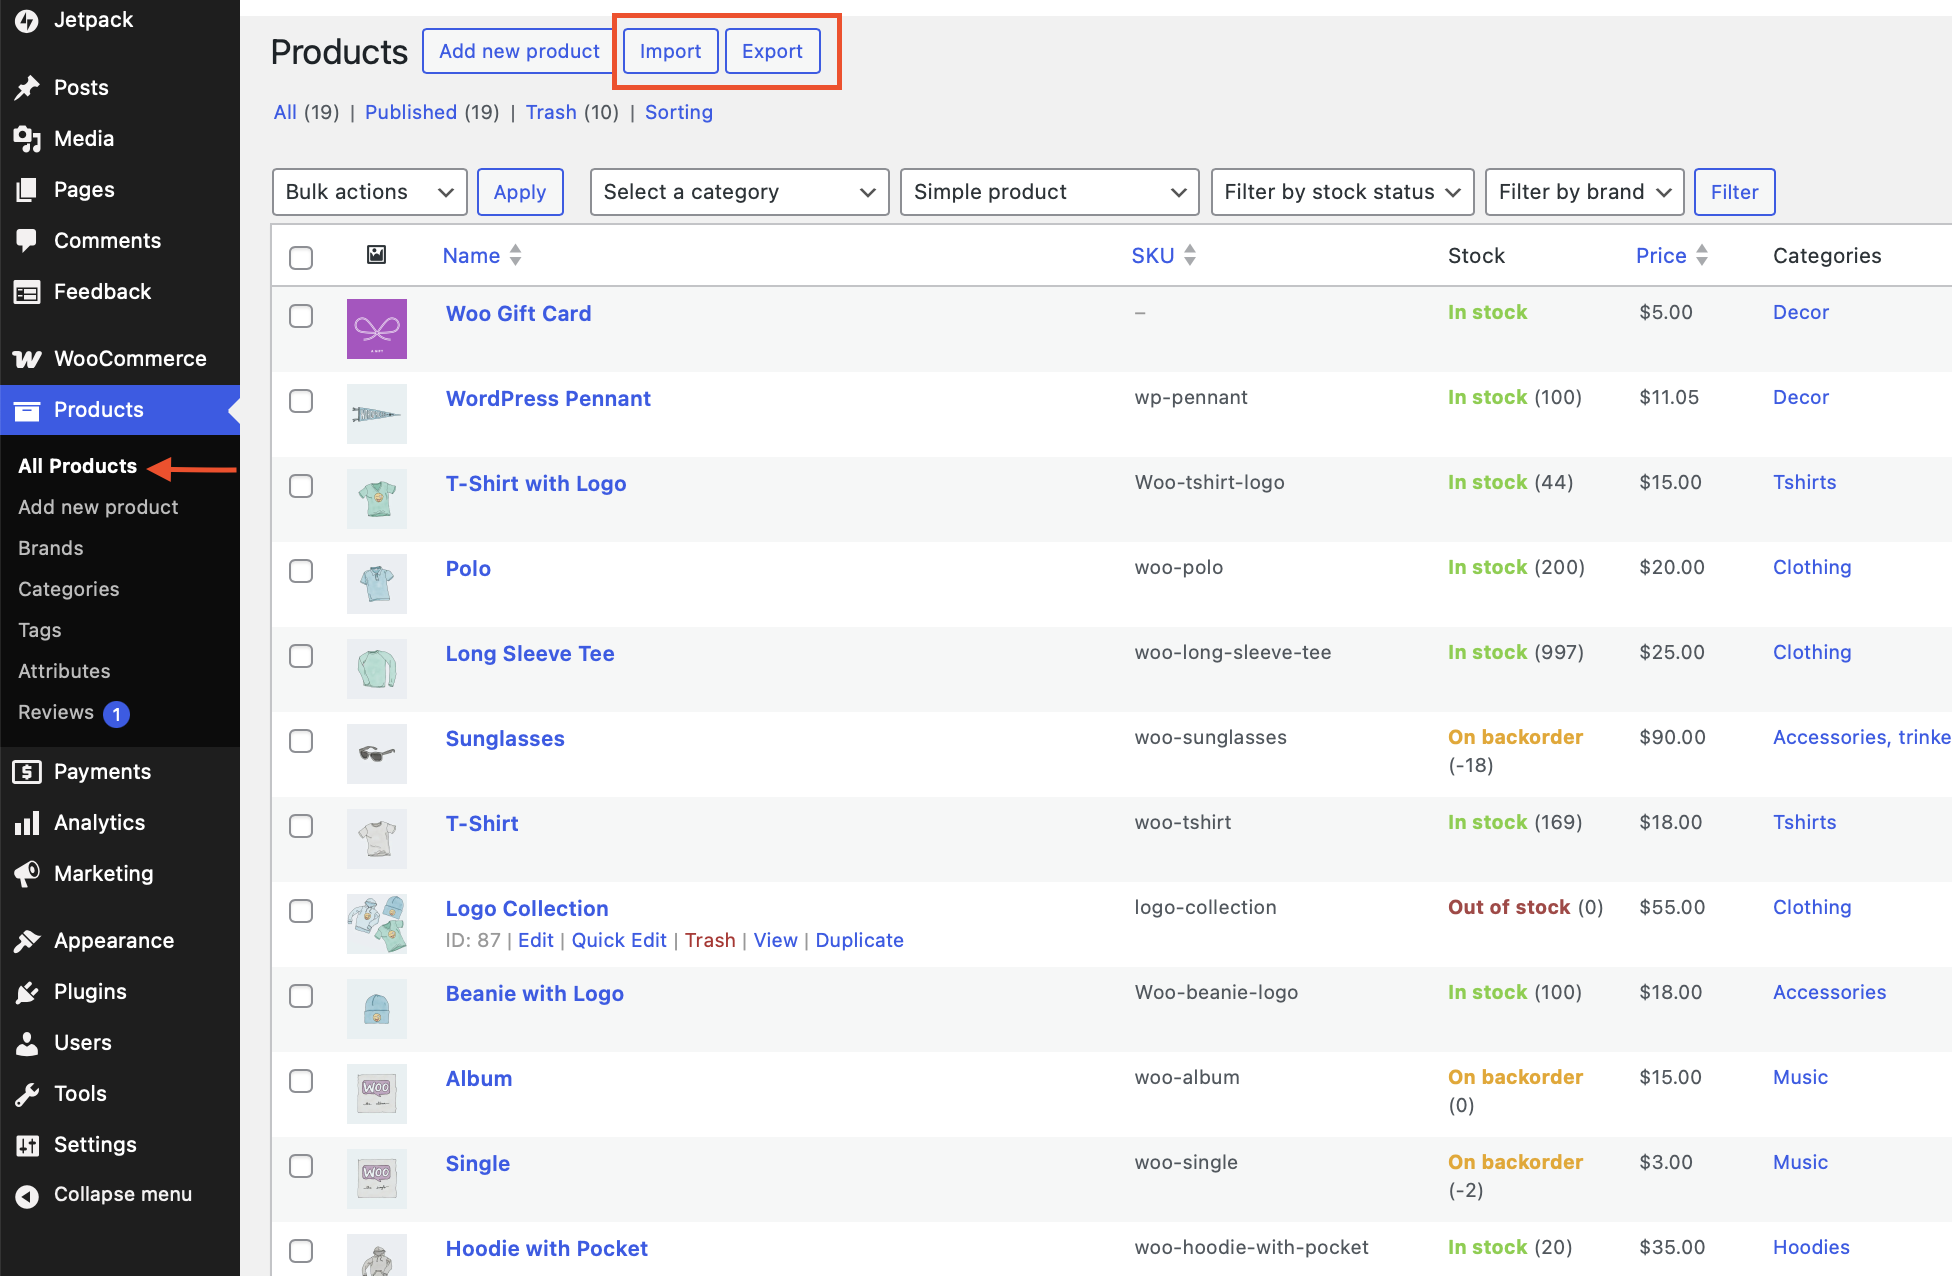Viewport: 1952px width, 1276px height.
Task: Open All Products in the sidebar menu
Action: (x=77, y=465)
